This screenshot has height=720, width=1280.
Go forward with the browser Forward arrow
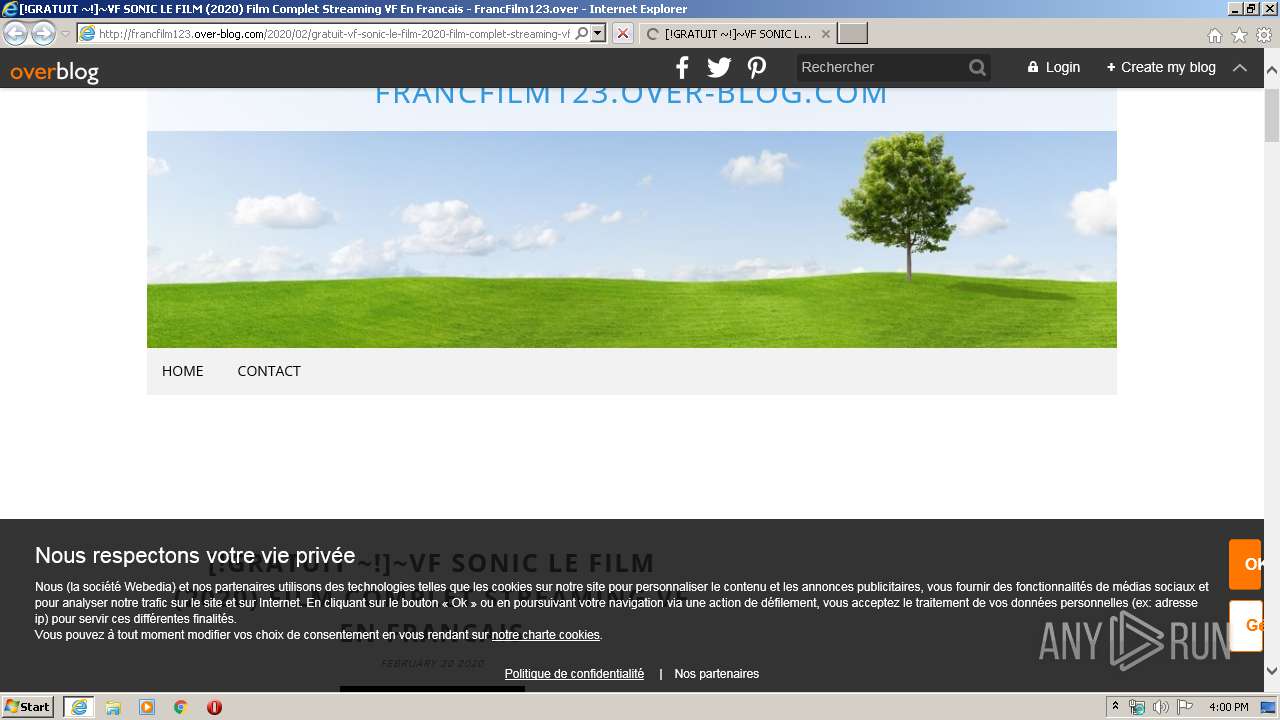tap(43, 33)
